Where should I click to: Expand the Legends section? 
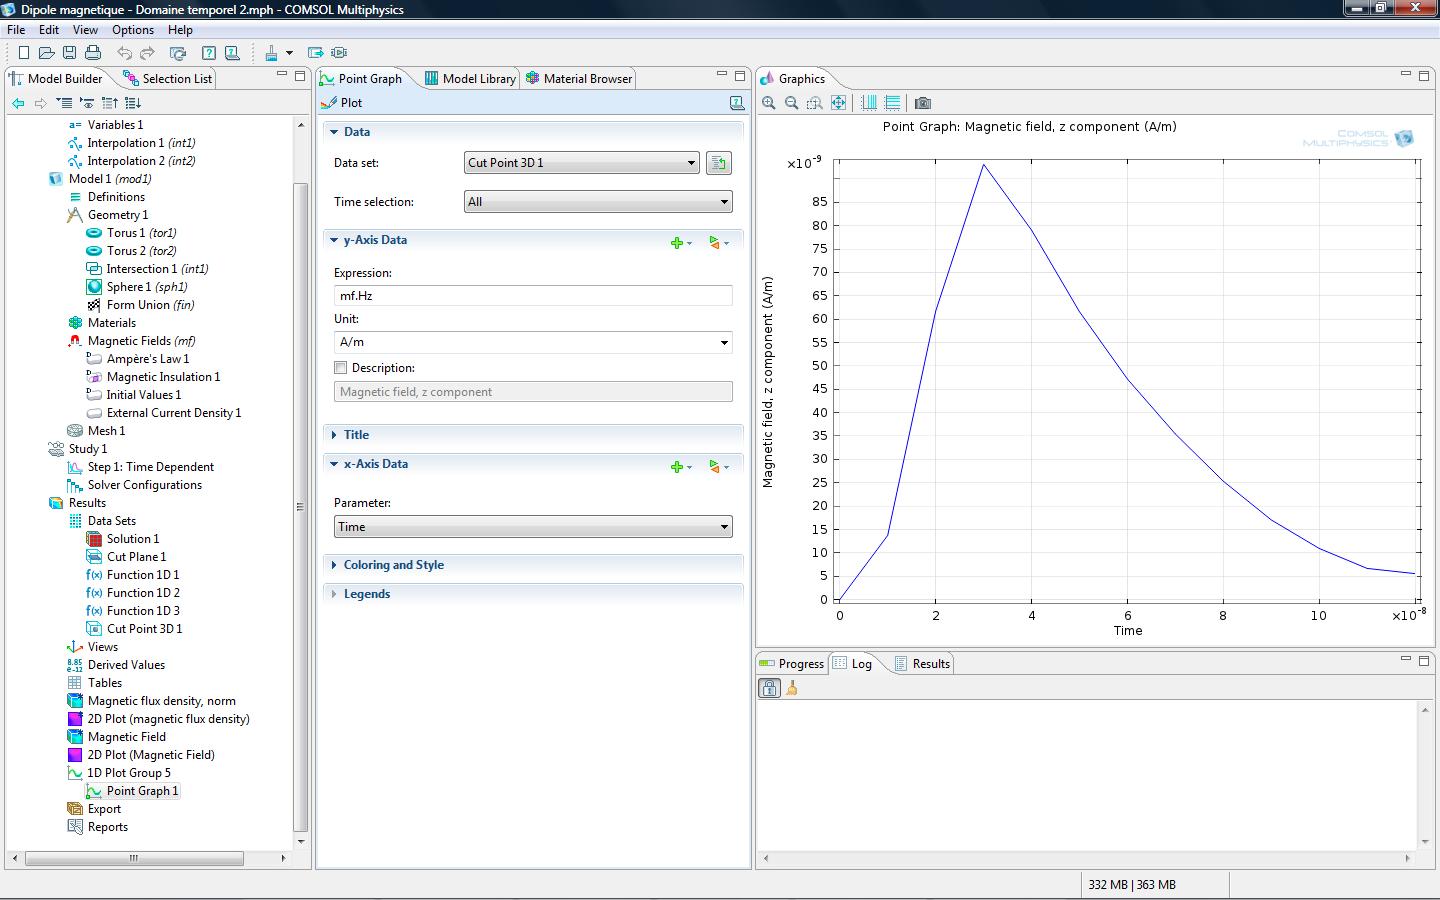pyautogui.click(x=366, y=594)
